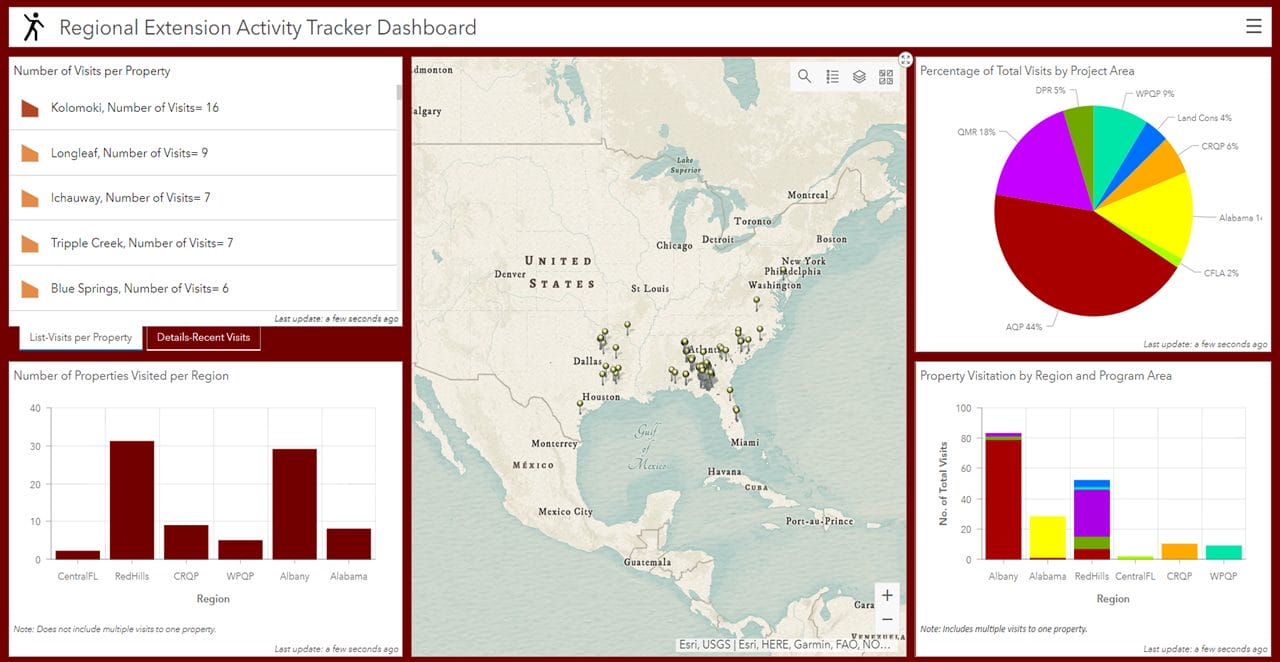Select the Albany stacked bar
The height and width of the screenshot is (662, 1280).
1003,497
